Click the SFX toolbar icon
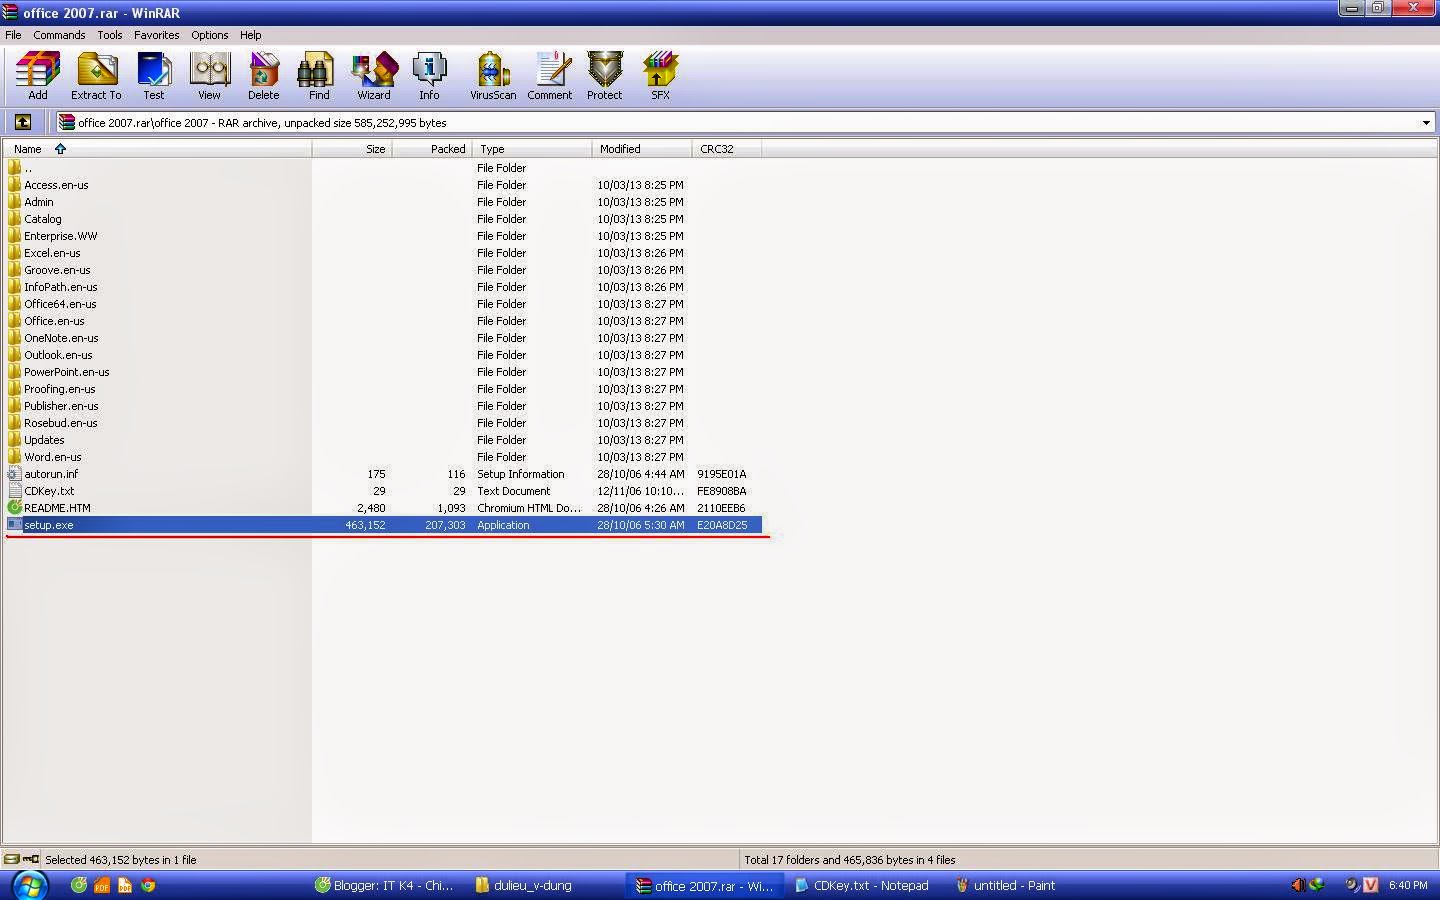 coord(660,76)
